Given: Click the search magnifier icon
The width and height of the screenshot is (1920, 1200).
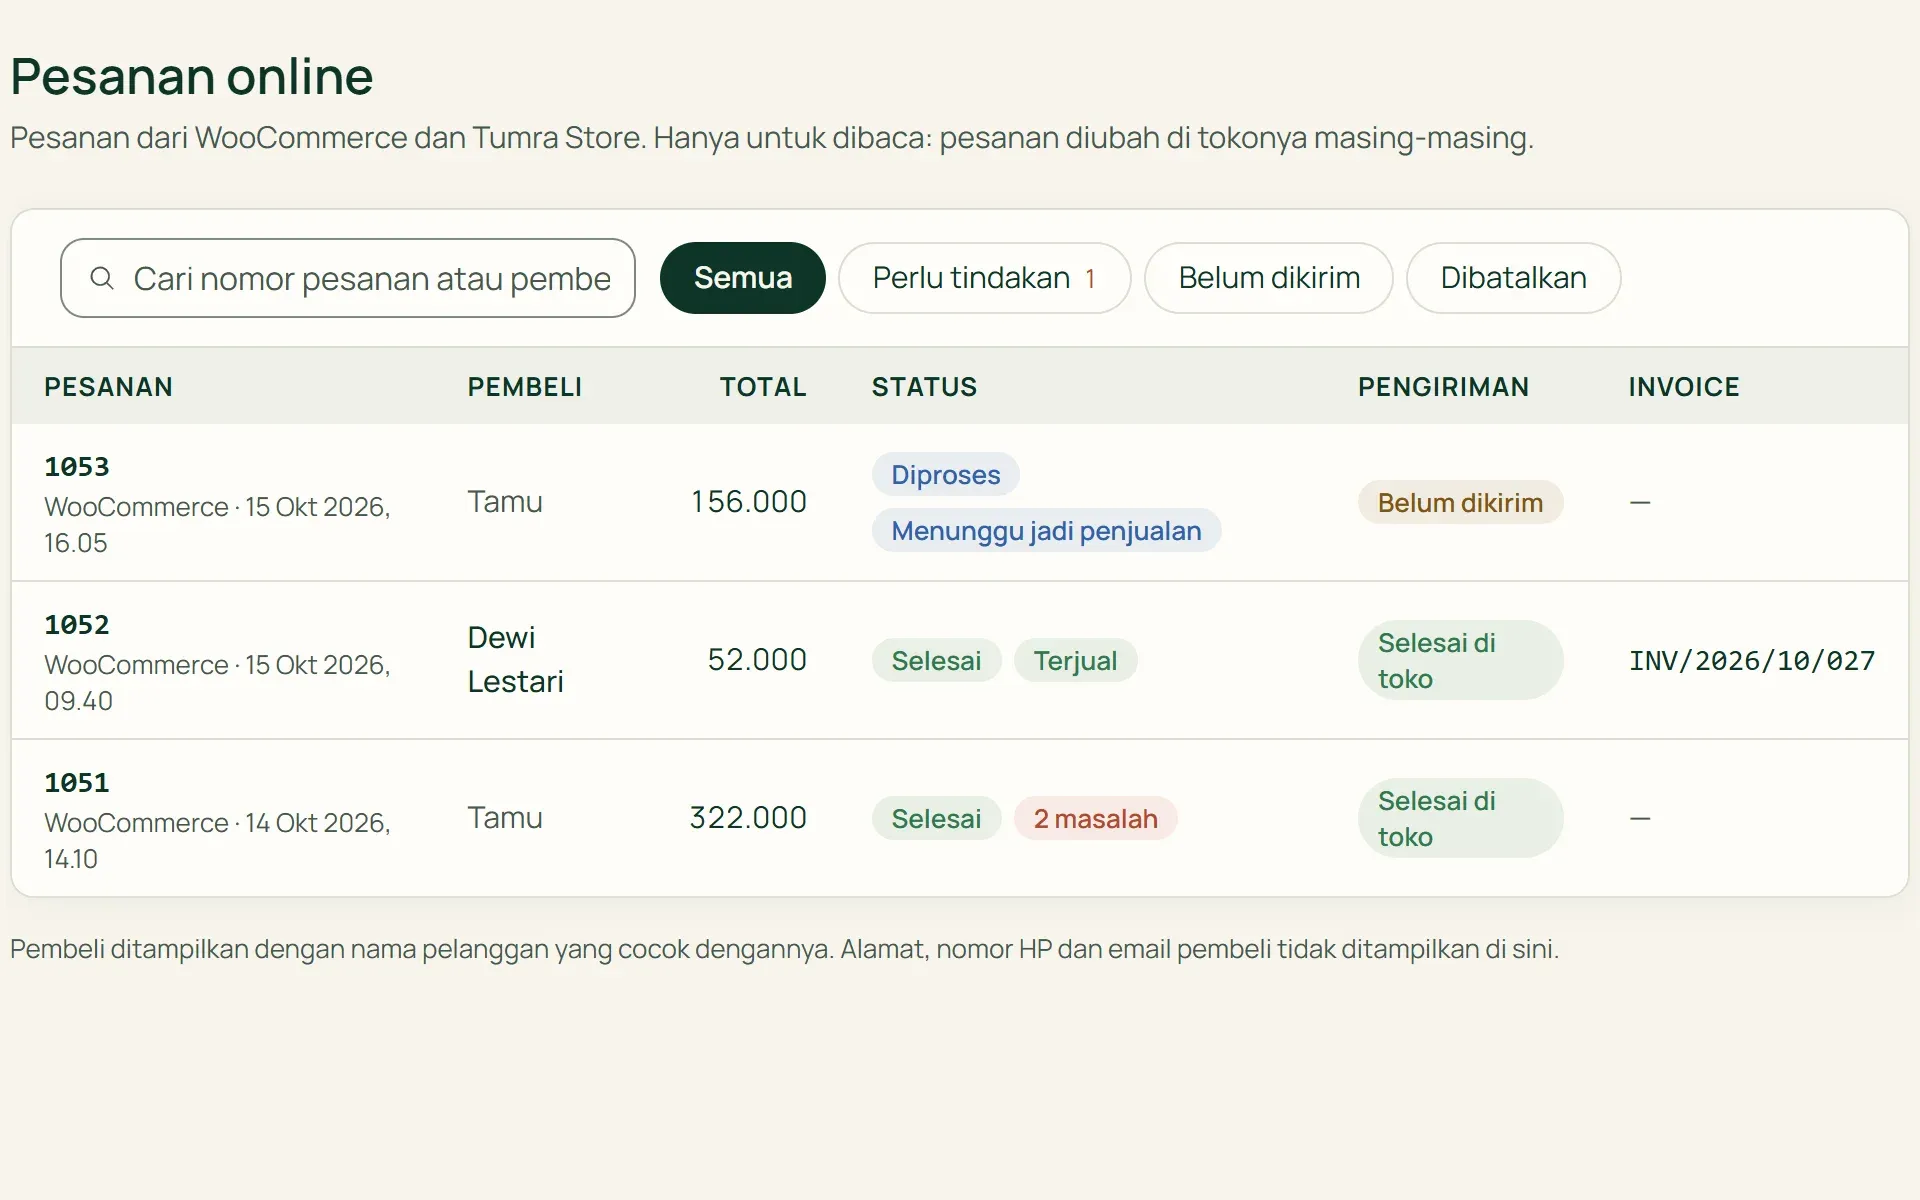Looking at the screenshot, I should tap(102, 278).
